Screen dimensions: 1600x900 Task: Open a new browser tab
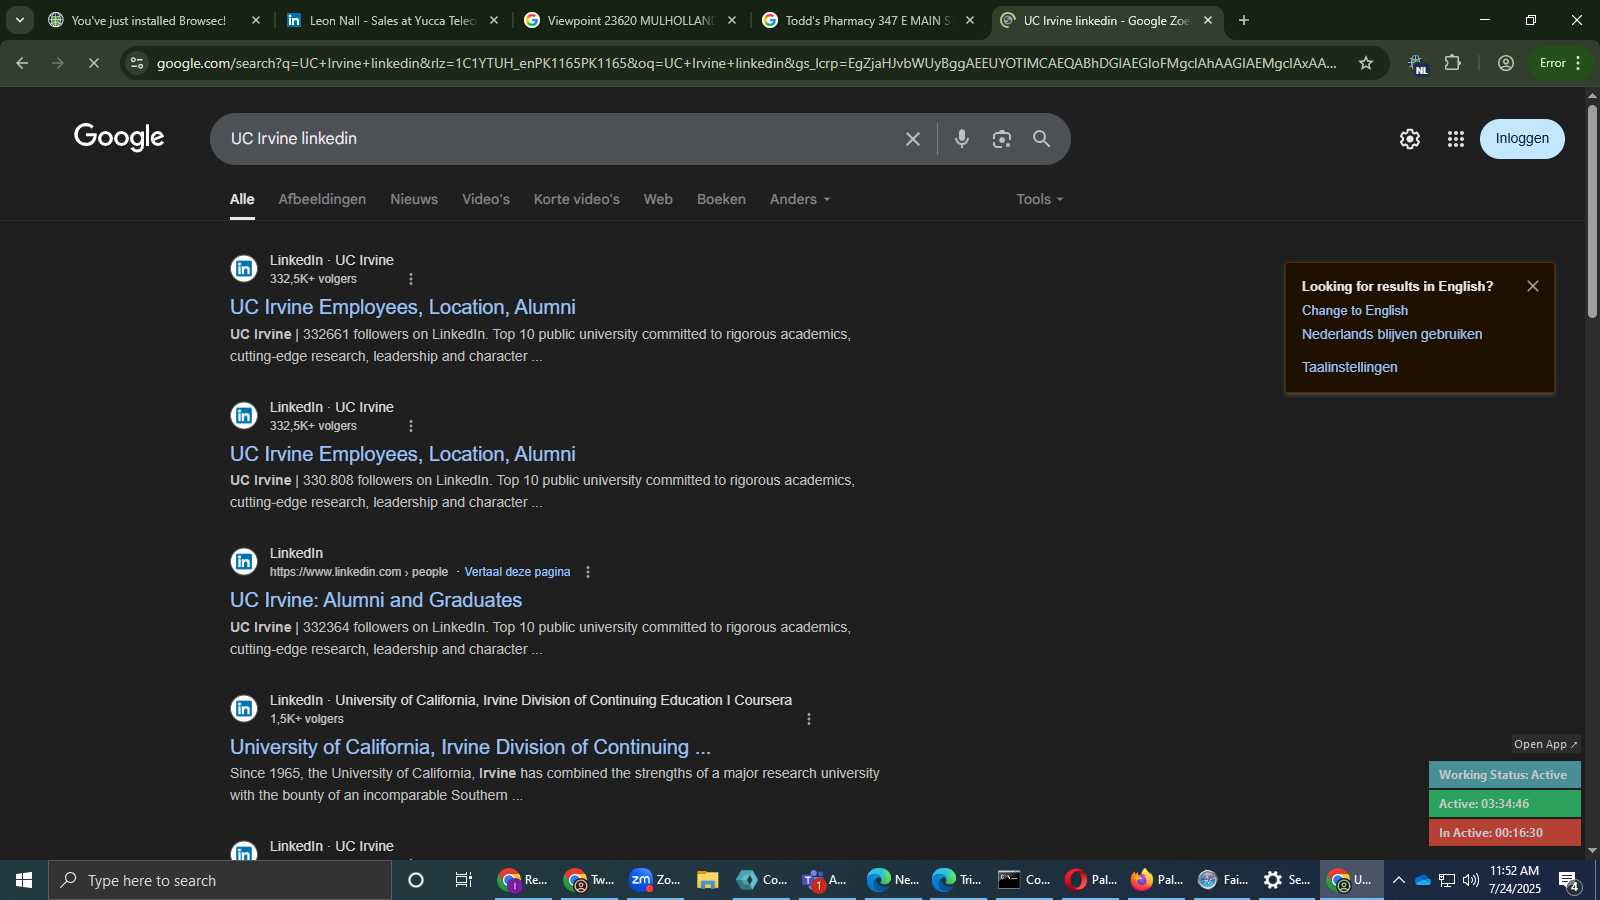tap(1244, 20)
